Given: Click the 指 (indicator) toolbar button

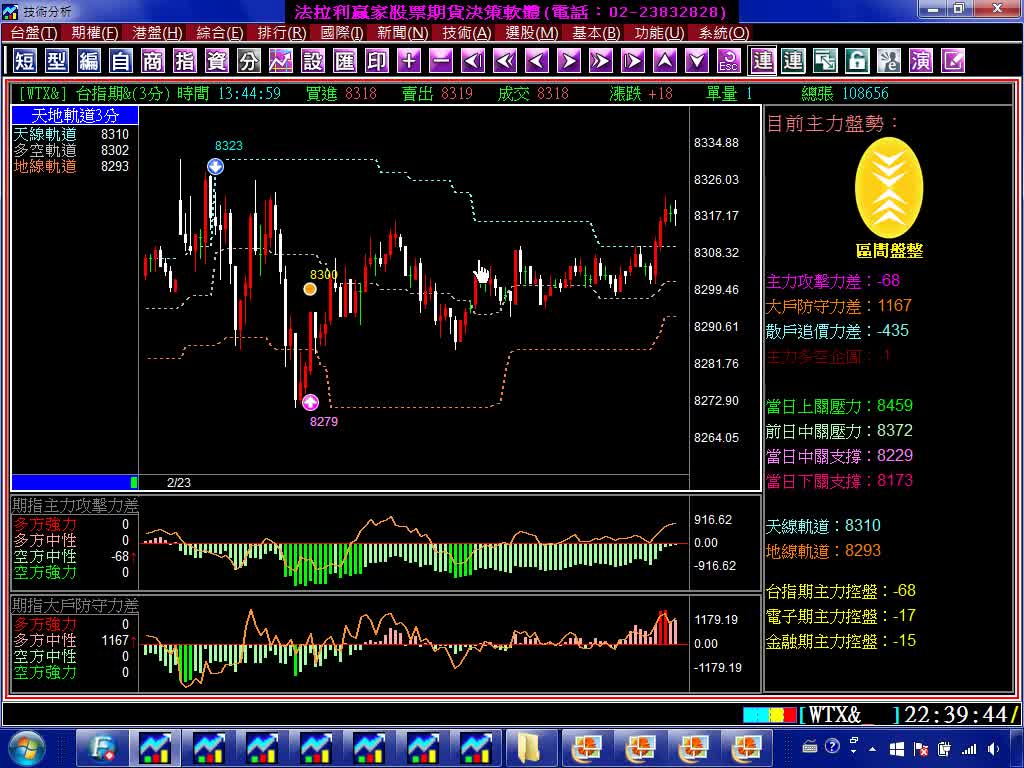Looking at the screenshot, I should [x=185, y=61].
